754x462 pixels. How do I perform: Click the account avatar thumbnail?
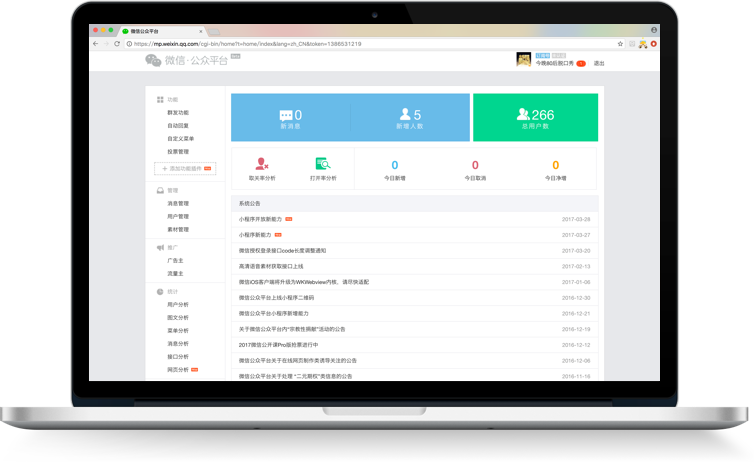523,60
